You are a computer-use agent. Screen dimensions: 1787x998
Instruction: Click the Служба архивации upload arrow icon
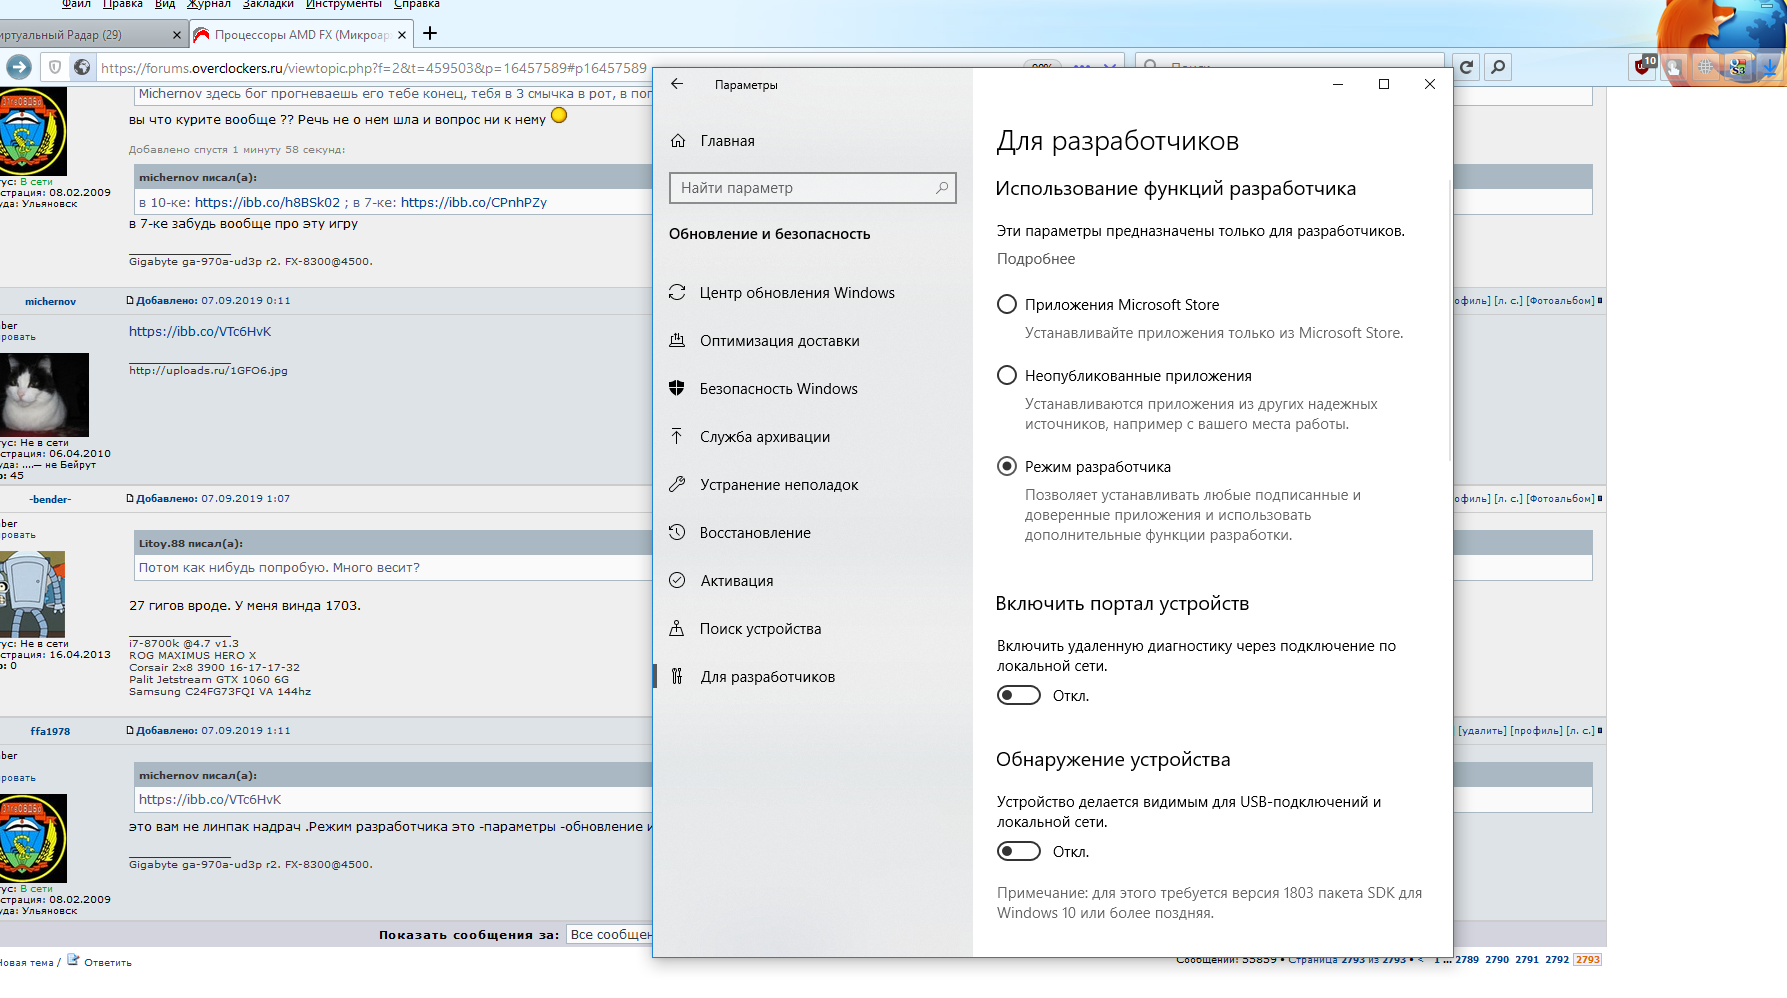(677, 437)
